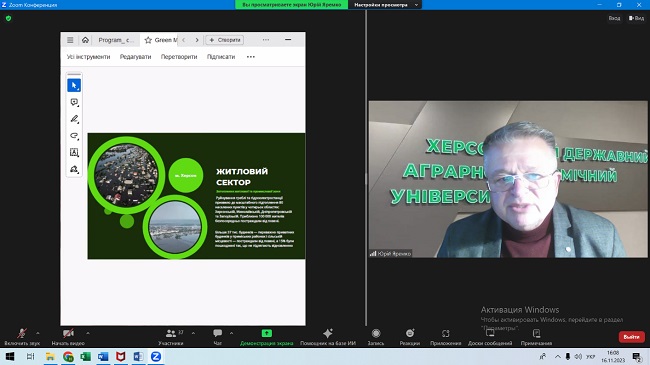
Task: Select Юрій Яремко's video tile
Action: pos(508,179)
